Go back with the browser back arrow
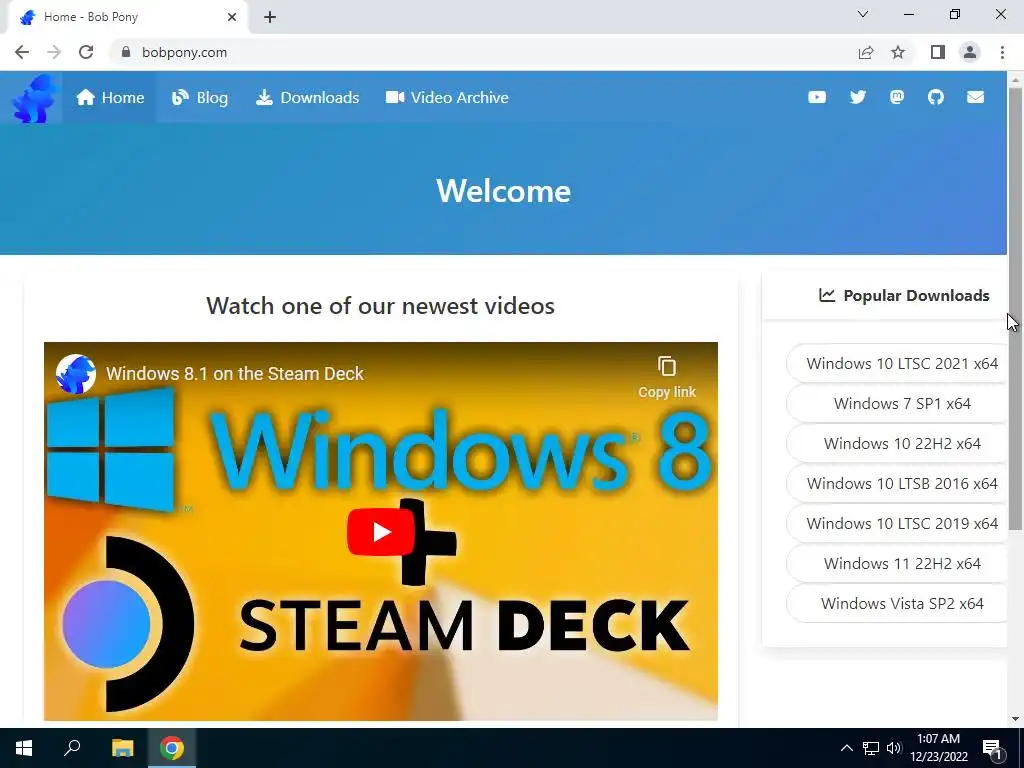This screenshot has width=1024, height=768. coord(22,52)
